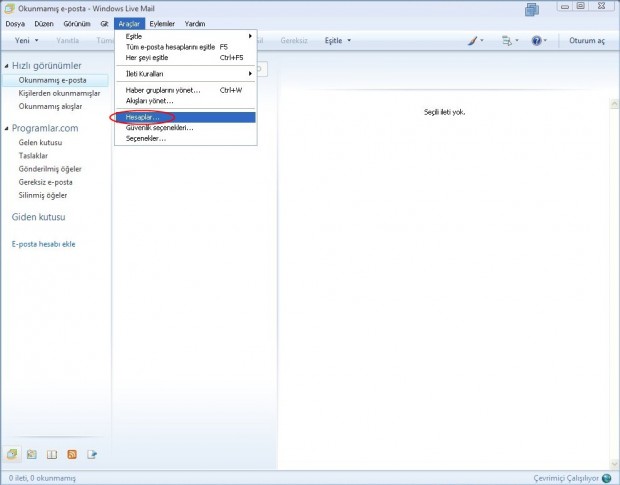Open the Yeni button dropdown arrow
Image resolution: width=620 pixels, height=485 pixels.
(36, 40)
